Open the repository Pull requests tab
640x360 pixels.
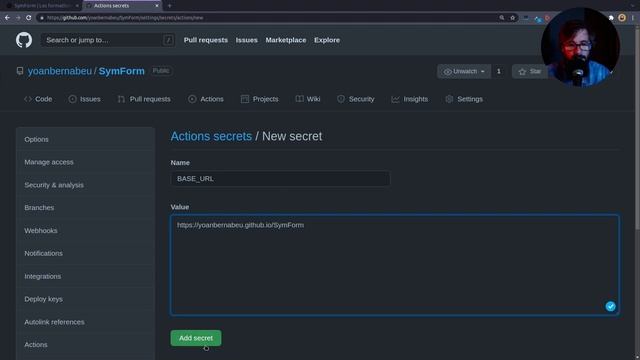pos(144,99)
